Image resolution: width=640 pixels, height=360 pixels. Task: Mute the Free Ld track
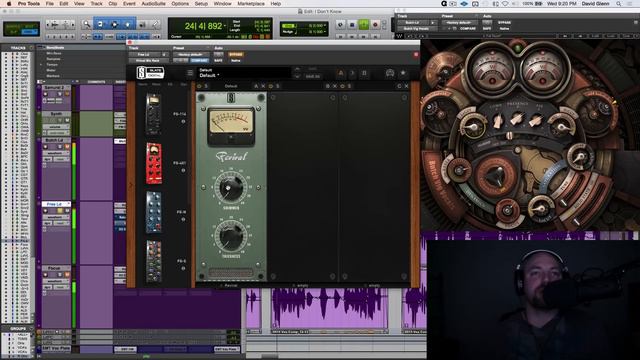tap(67, 211)
